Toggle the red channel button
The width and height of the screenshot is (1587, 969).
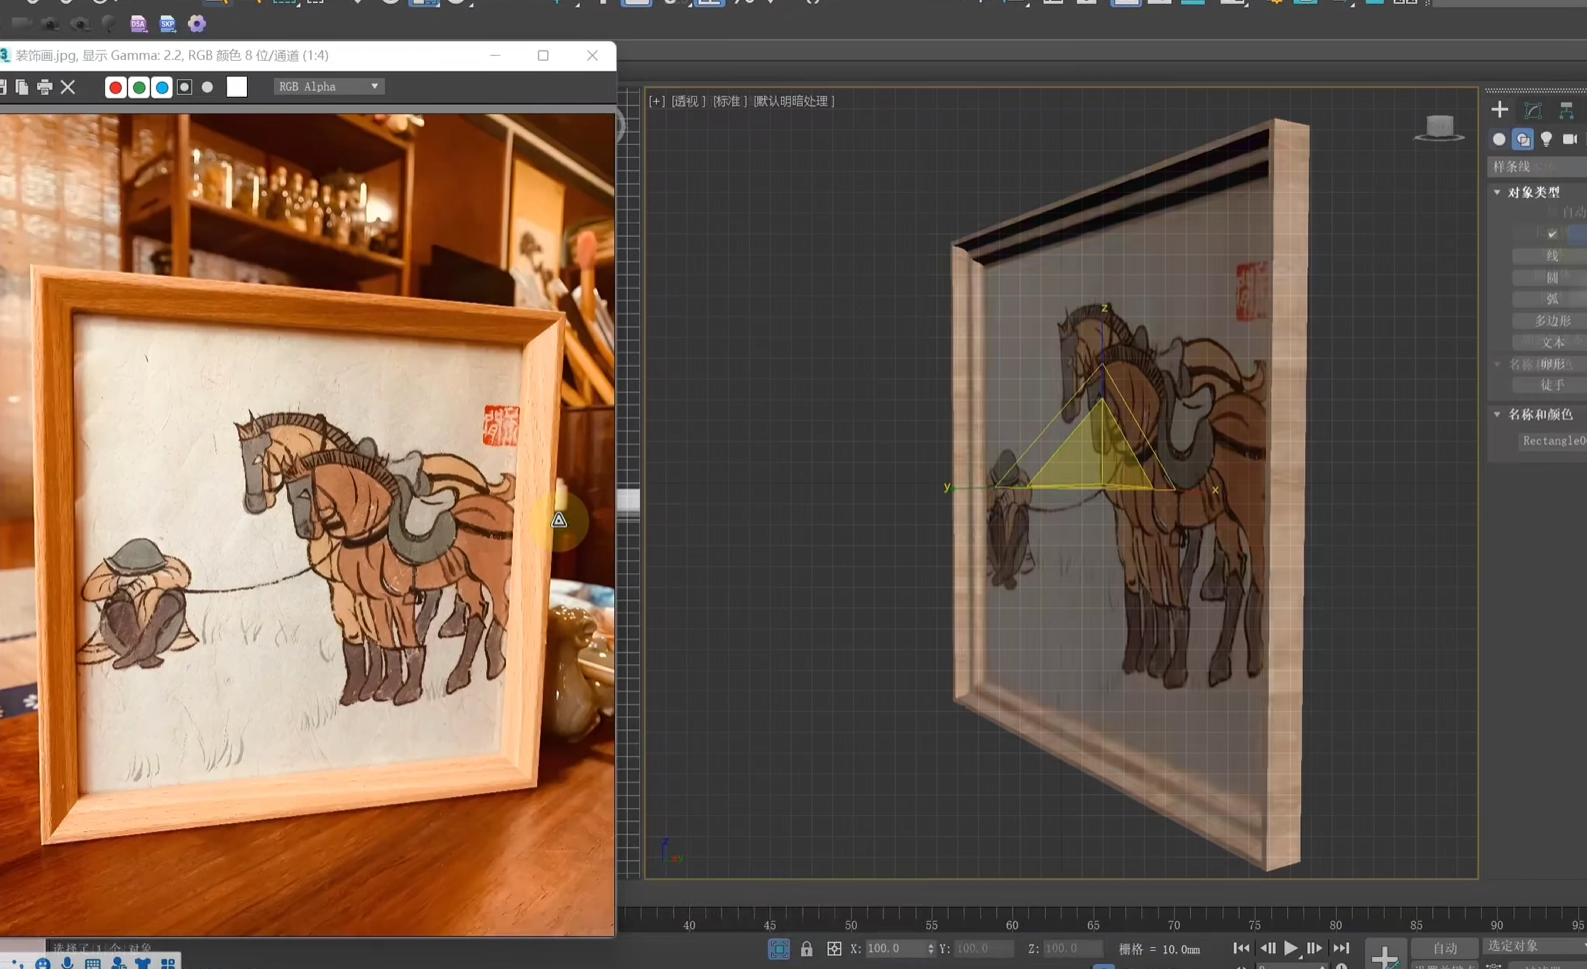tap(115, 87)
